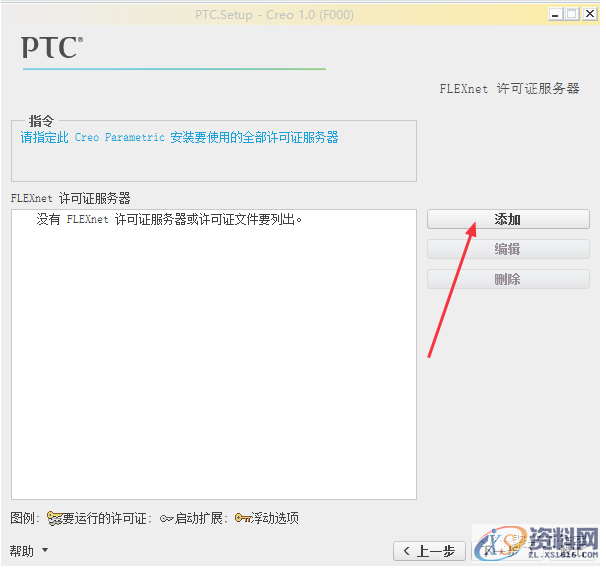
Task: Click the grayed 编辑 (Edit) button
Action: tap(508, 249)
